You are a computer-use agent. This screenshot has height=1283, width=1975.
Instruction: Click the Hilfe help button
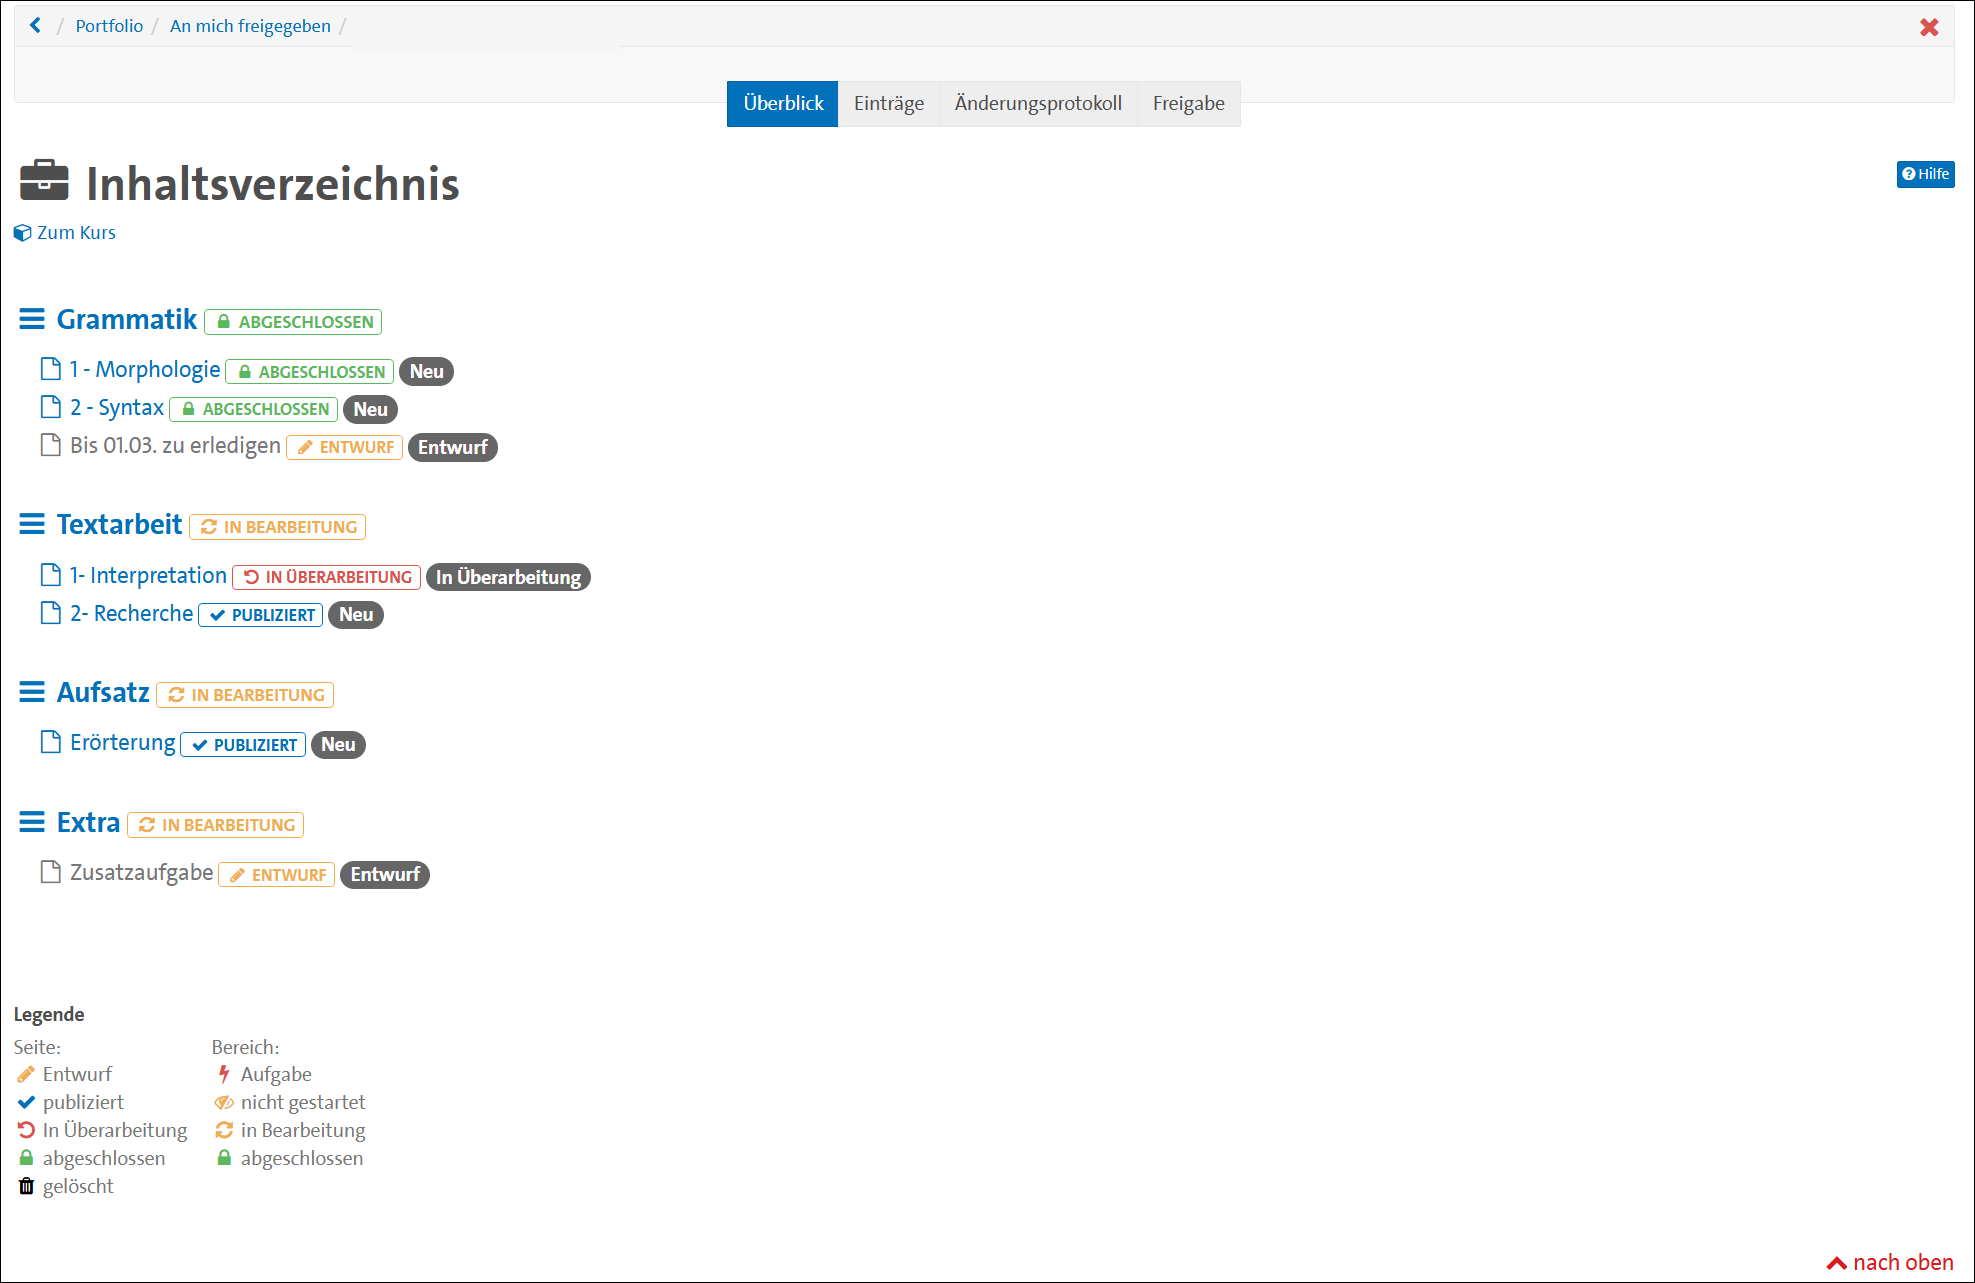(x=1925, y=174)
